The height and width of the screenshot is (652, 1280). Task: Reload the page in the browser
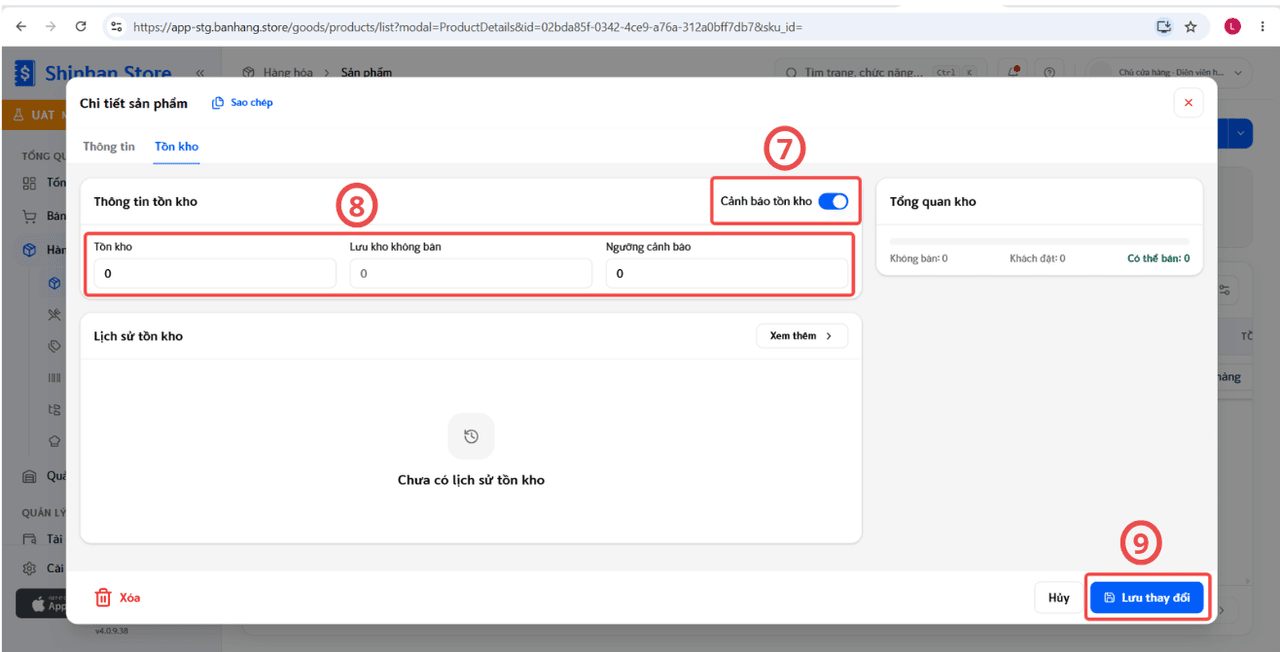tap(81, 27)
